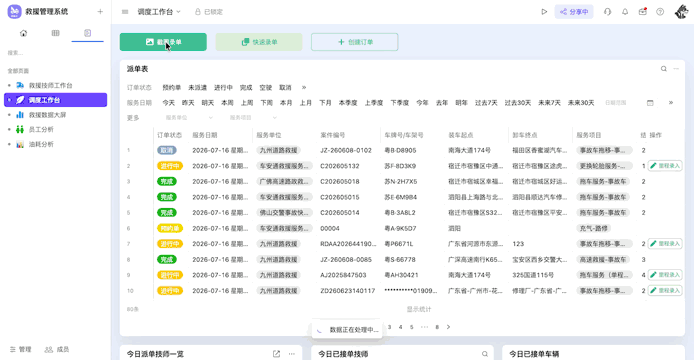
Task: Click the chart icon of 油耗分析
Action: (20, 144)
